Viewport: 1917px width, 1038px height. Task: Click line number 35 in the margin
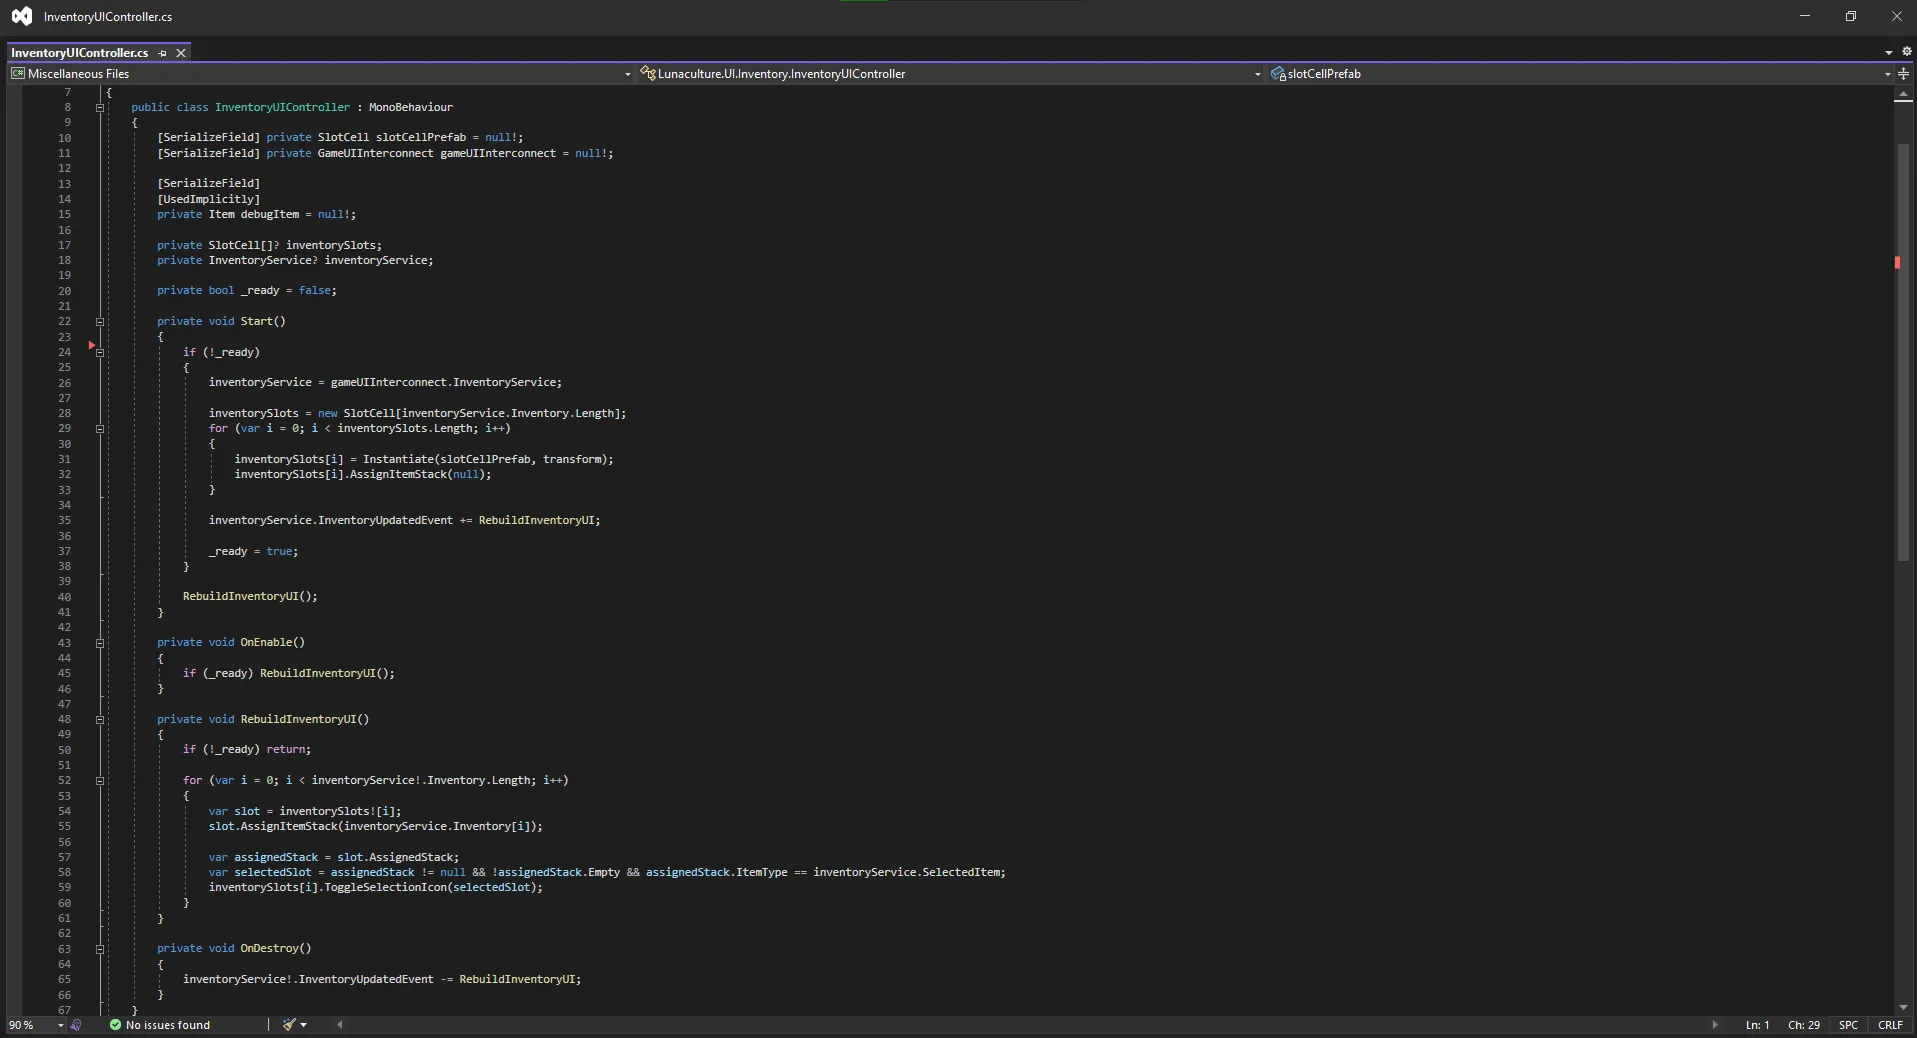point(64,521)
